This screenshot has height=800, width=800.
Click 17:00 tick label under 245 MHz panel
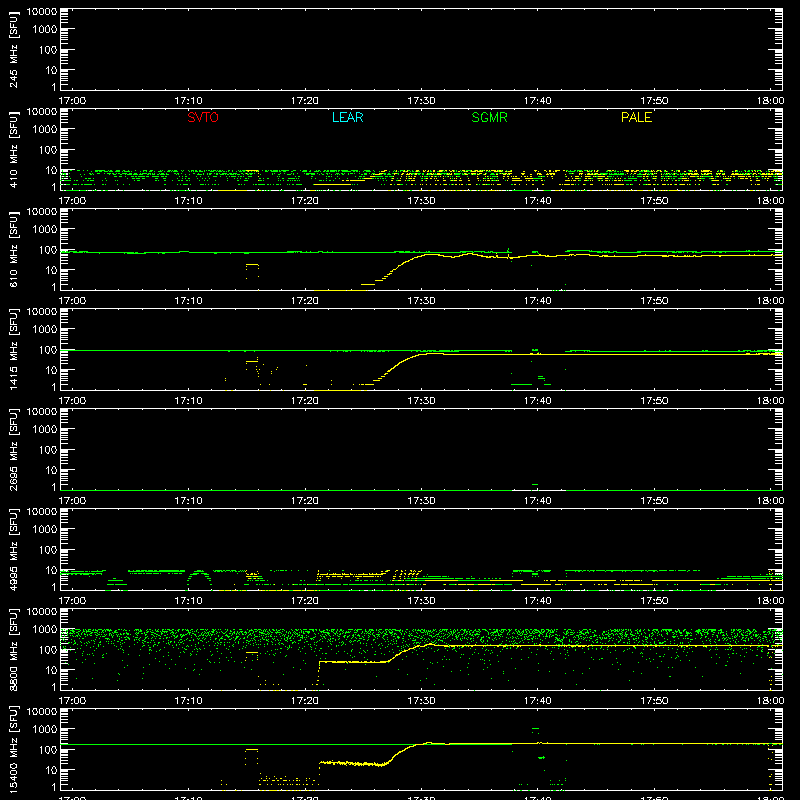(x=72, y=101)
